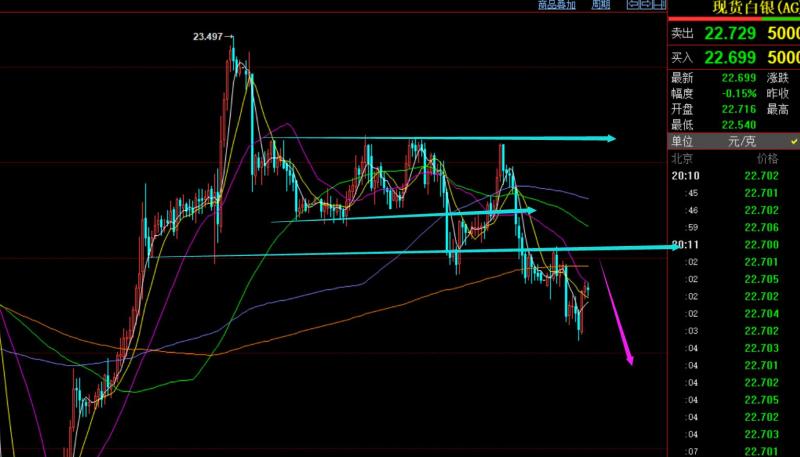Screen dimensions: 800x457
Task: Click the 最新 latest price value 22.699
Action: point(740,78)
